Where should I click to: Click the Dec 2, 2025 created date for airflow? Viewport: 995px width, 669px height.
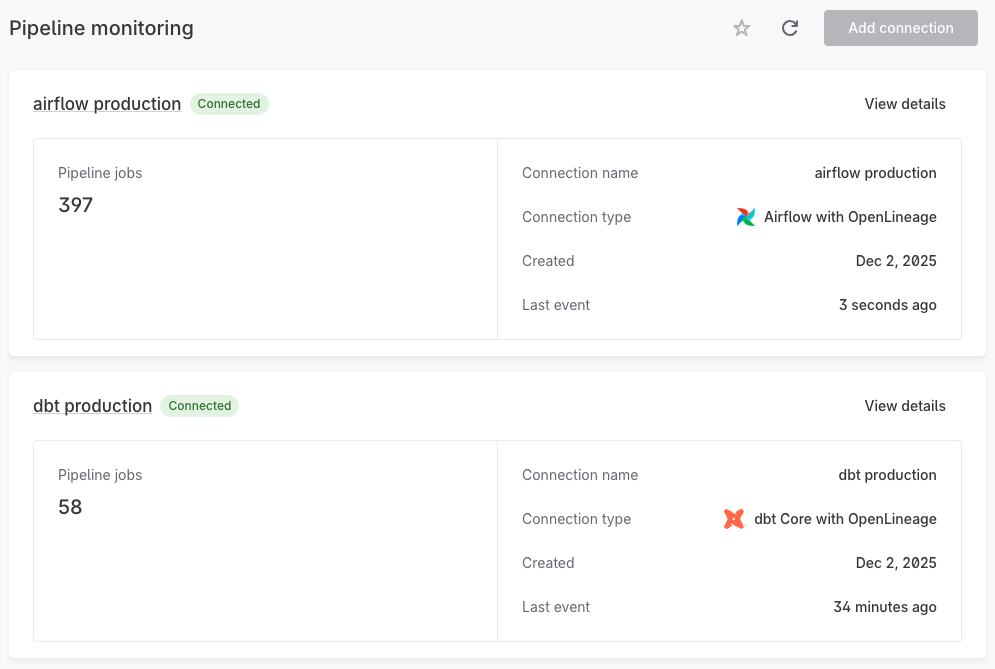[896, 261]
